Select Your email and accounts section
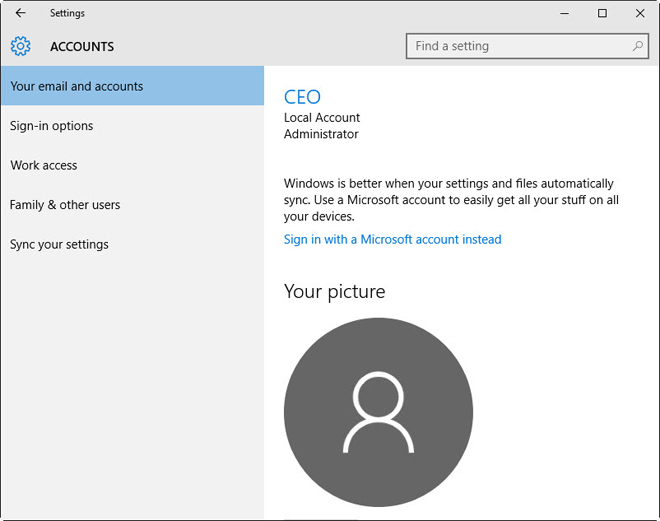The image size is (660, 521). tap(77, 86)
